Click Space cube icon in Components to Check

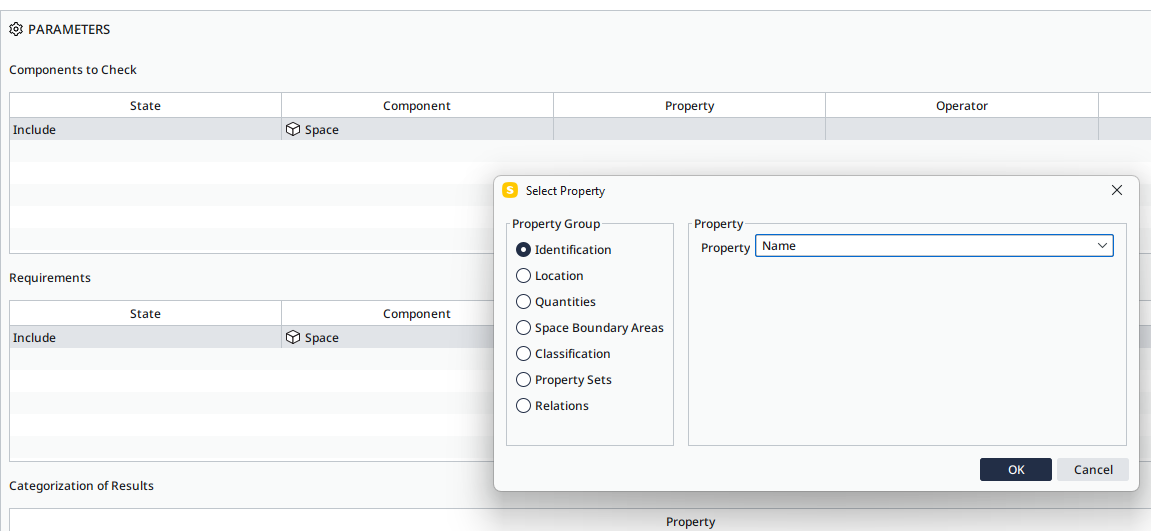pyautogui.click(x=293, y=130)
